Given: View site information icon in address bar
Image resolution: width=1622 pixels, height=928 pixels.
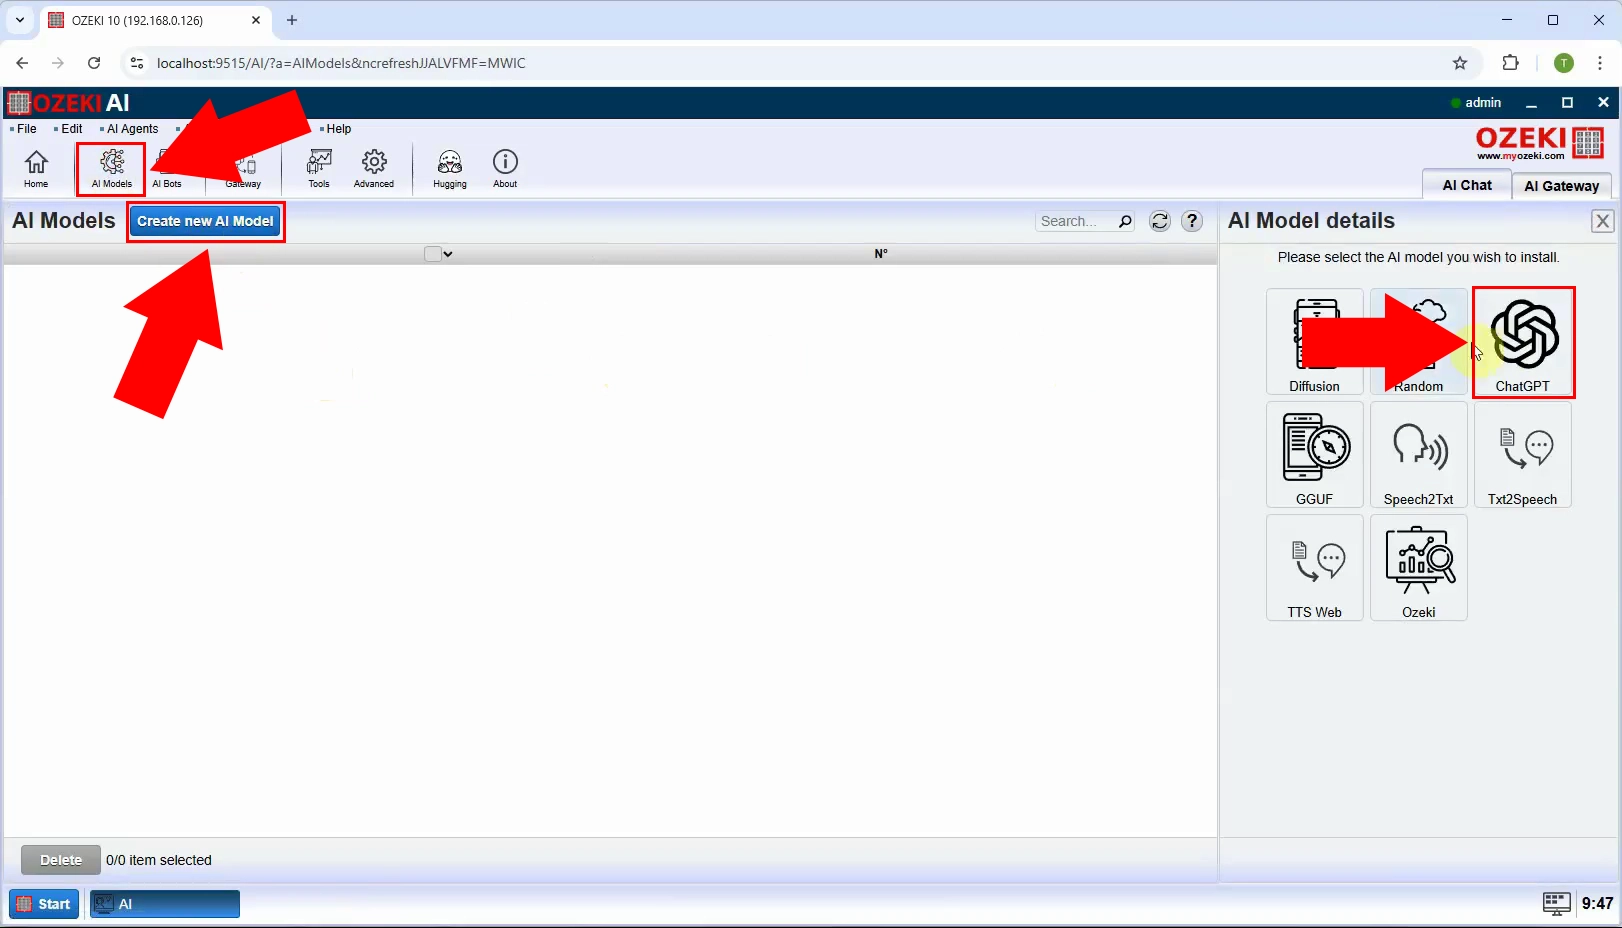Looking at the screenshot, I should coord(137,63).
